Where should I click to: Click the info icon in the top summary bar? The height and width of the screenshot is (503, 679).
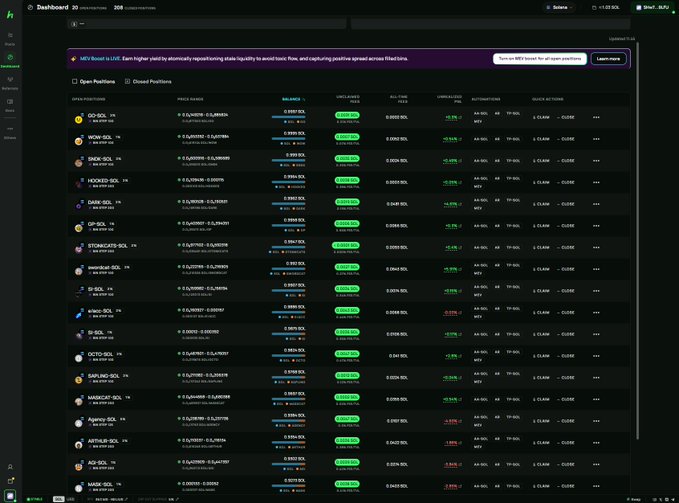click(74, 24)
